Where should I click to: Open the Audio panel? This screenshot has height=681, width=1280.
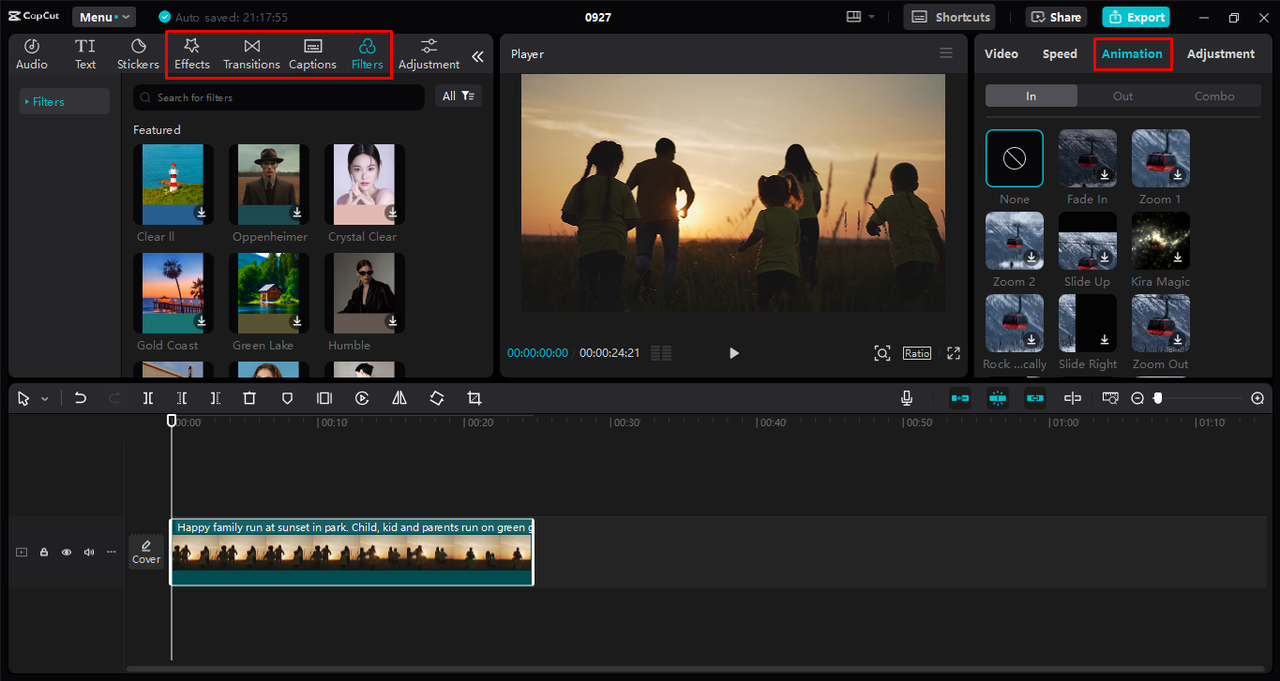(31, 54)
